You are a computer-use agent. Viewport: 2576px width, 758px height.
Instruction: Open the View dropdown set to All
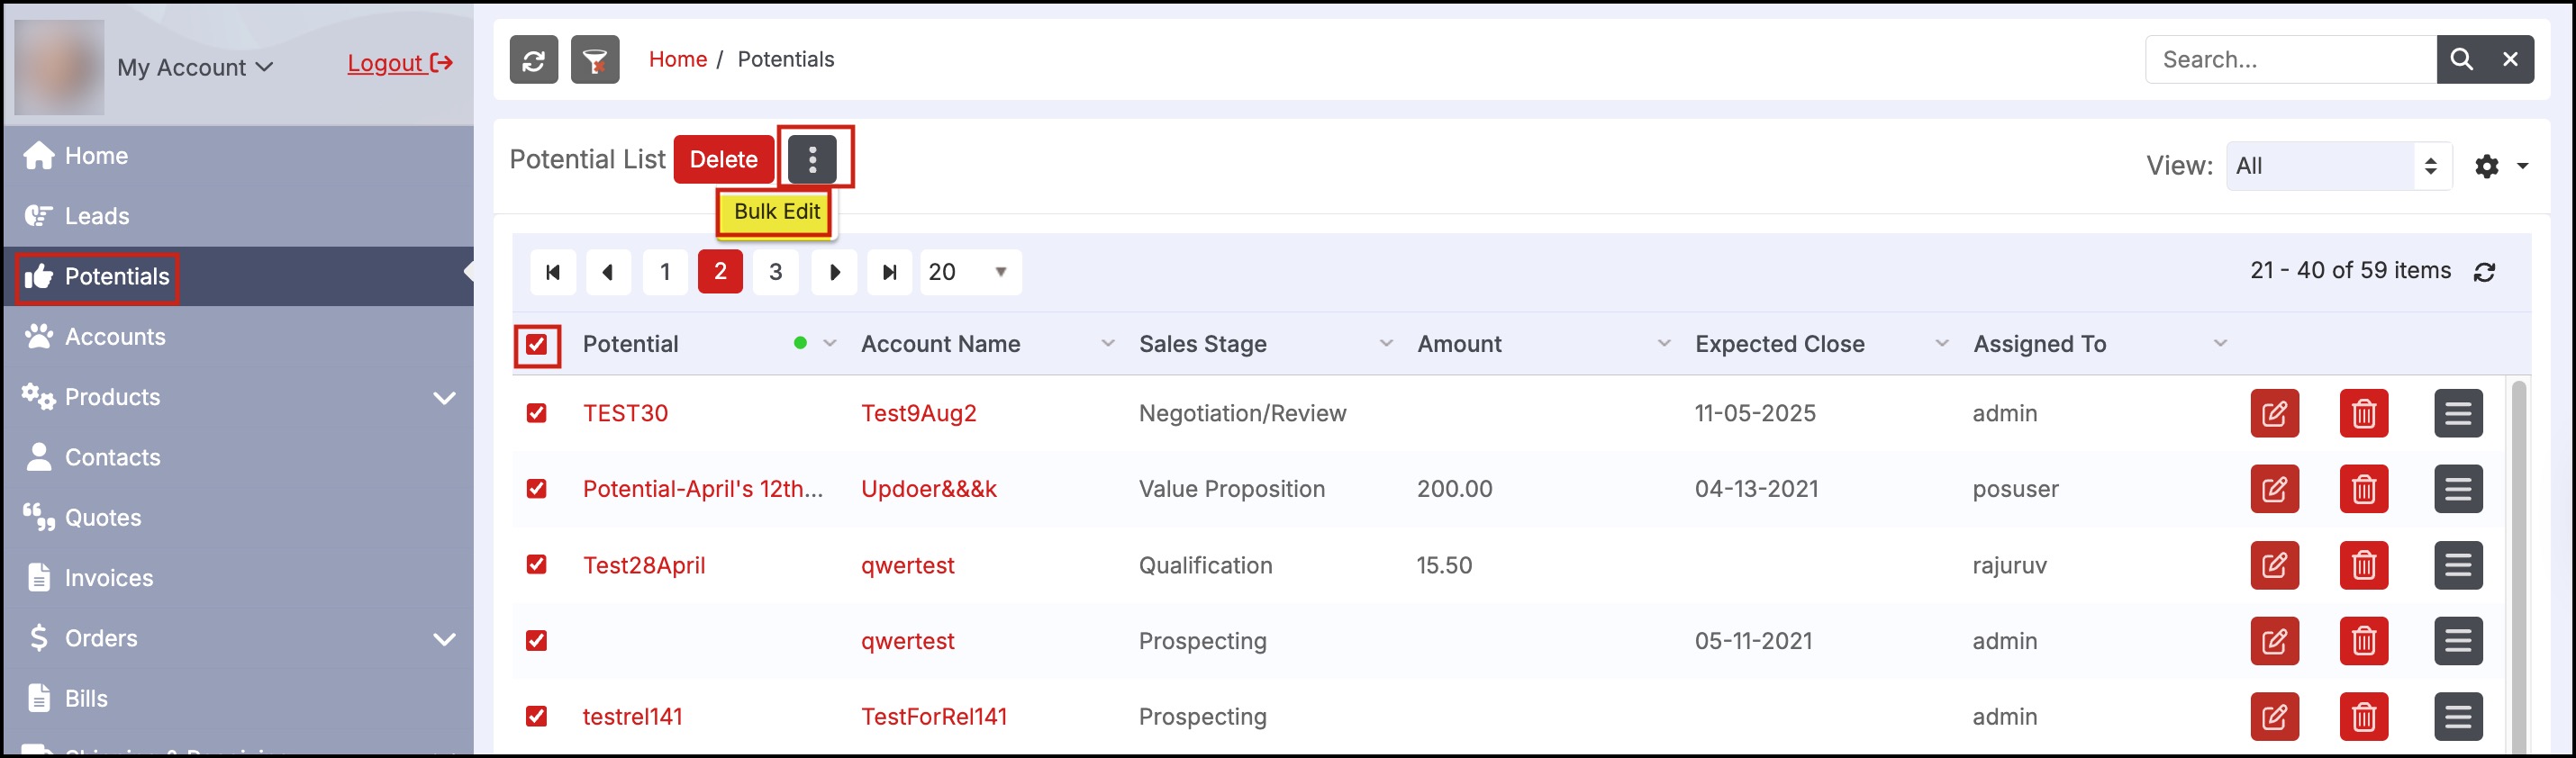pyautogui.click(x=2337, y=166)
